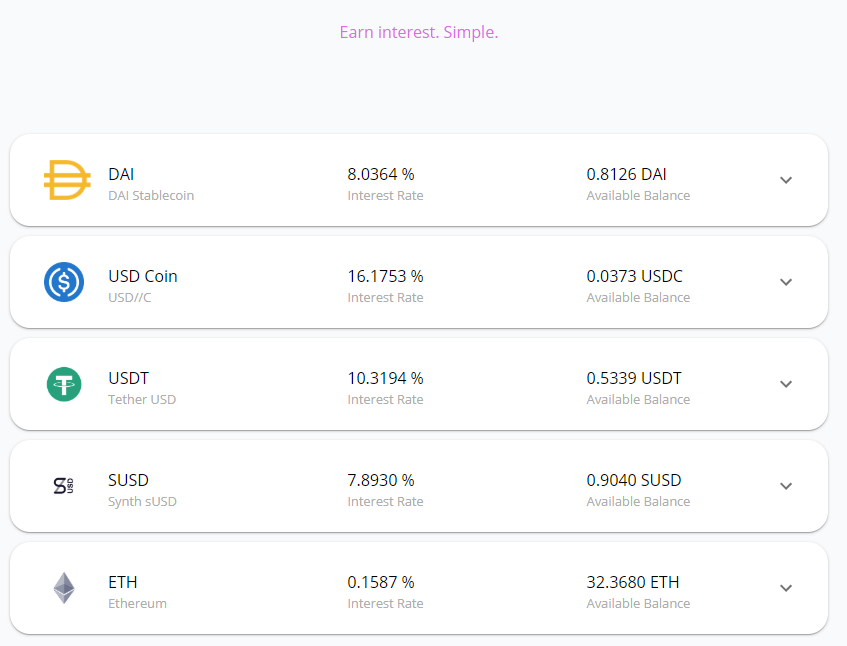
Task: Click the 'Earn interest. Simple.' tagline
Action: (419, 32)
